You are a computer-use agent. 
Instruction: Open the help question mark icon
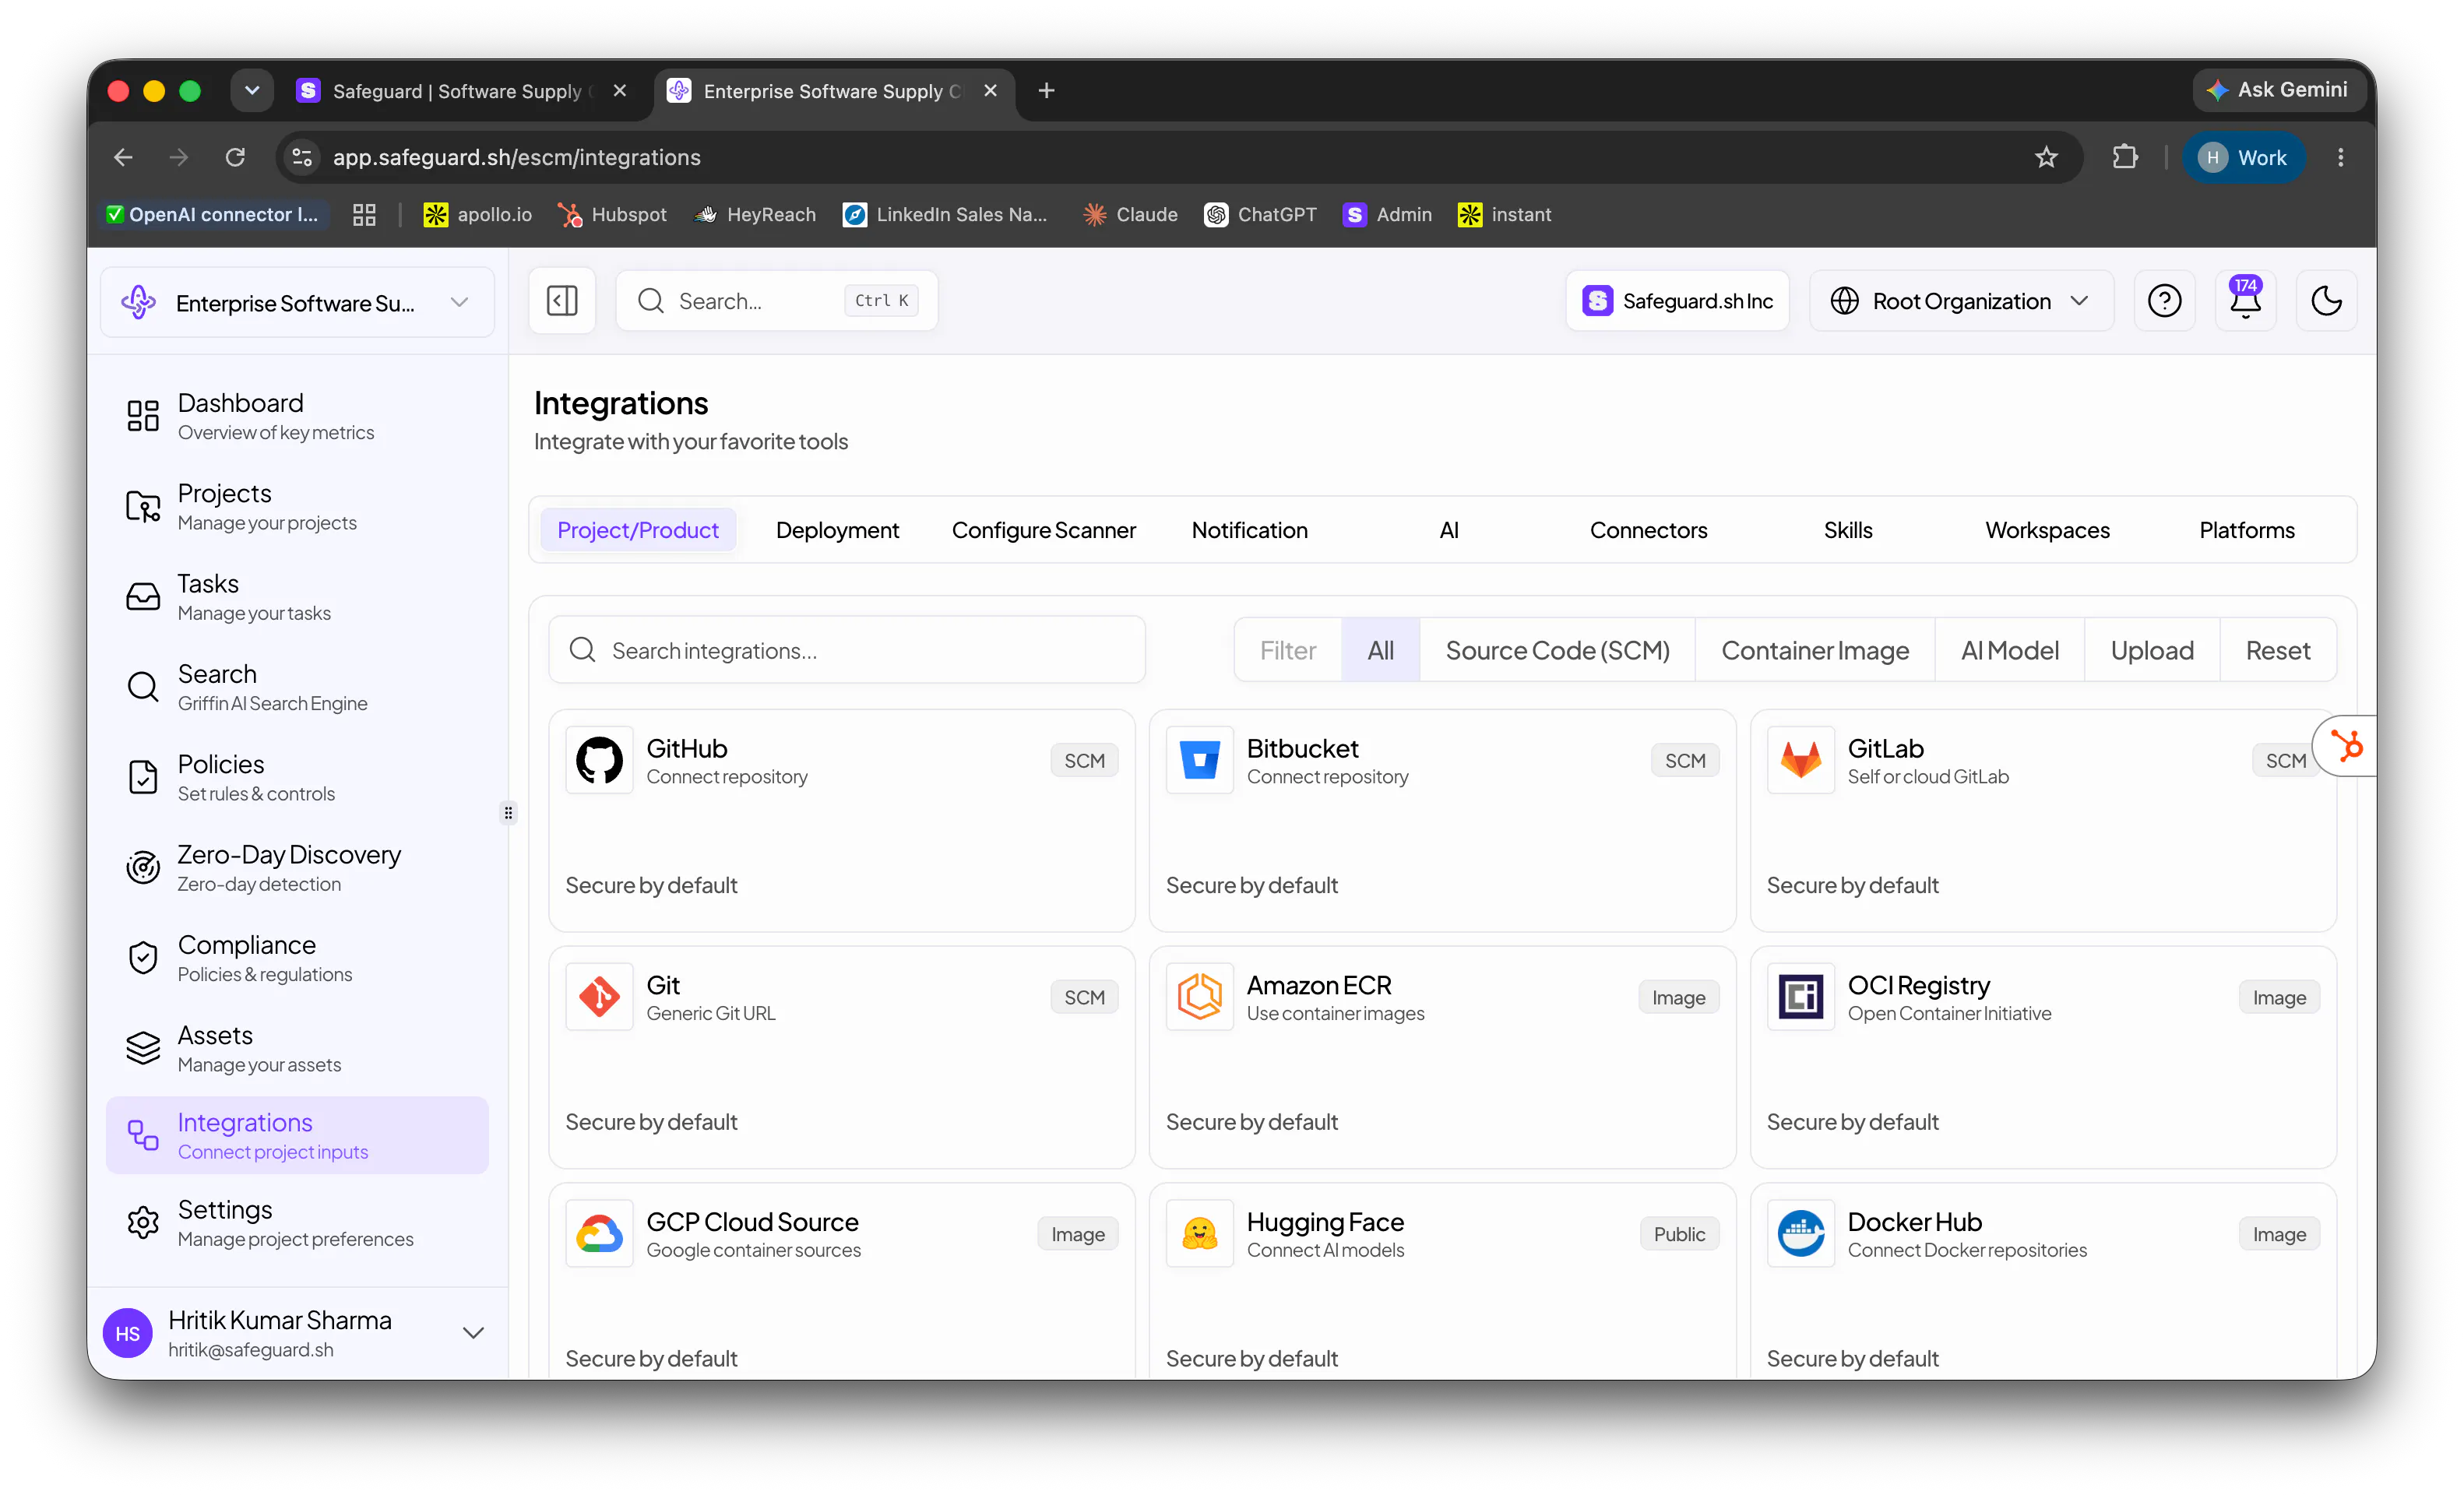point(2164,300)
